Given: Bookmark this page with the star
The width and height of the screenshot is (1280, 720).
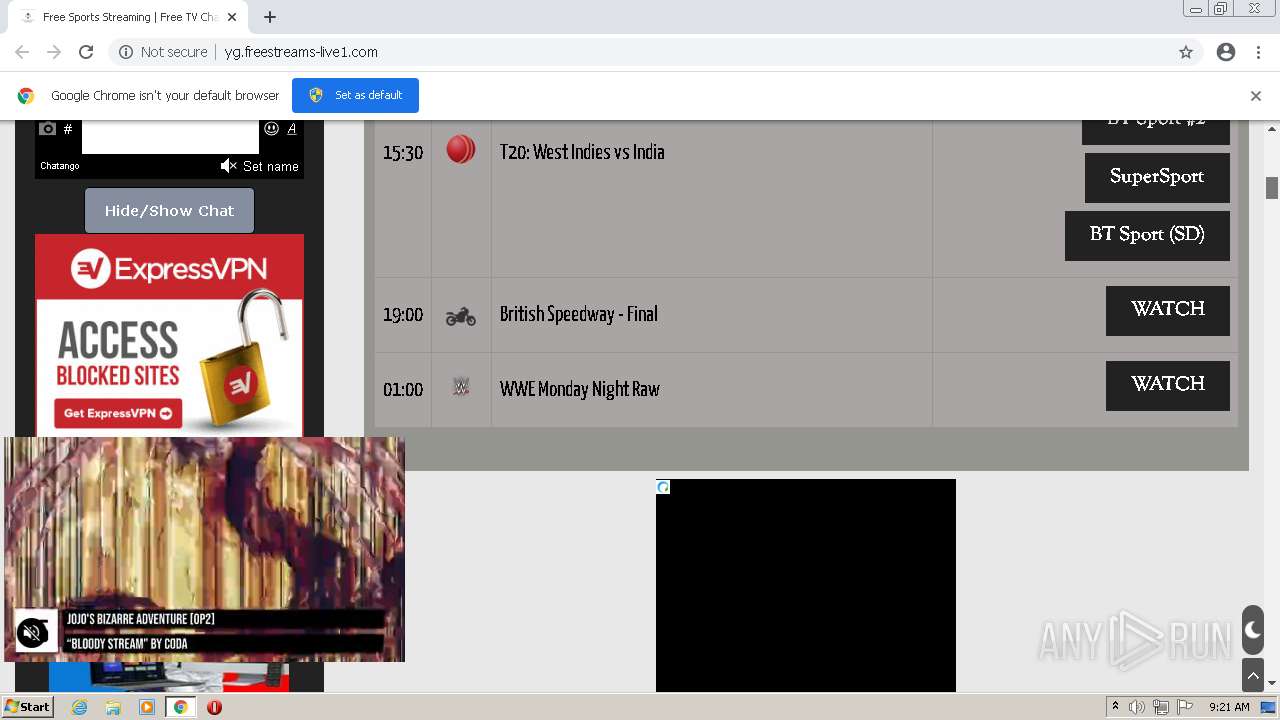Looking at the screenshot, I should coord(1186,52).
